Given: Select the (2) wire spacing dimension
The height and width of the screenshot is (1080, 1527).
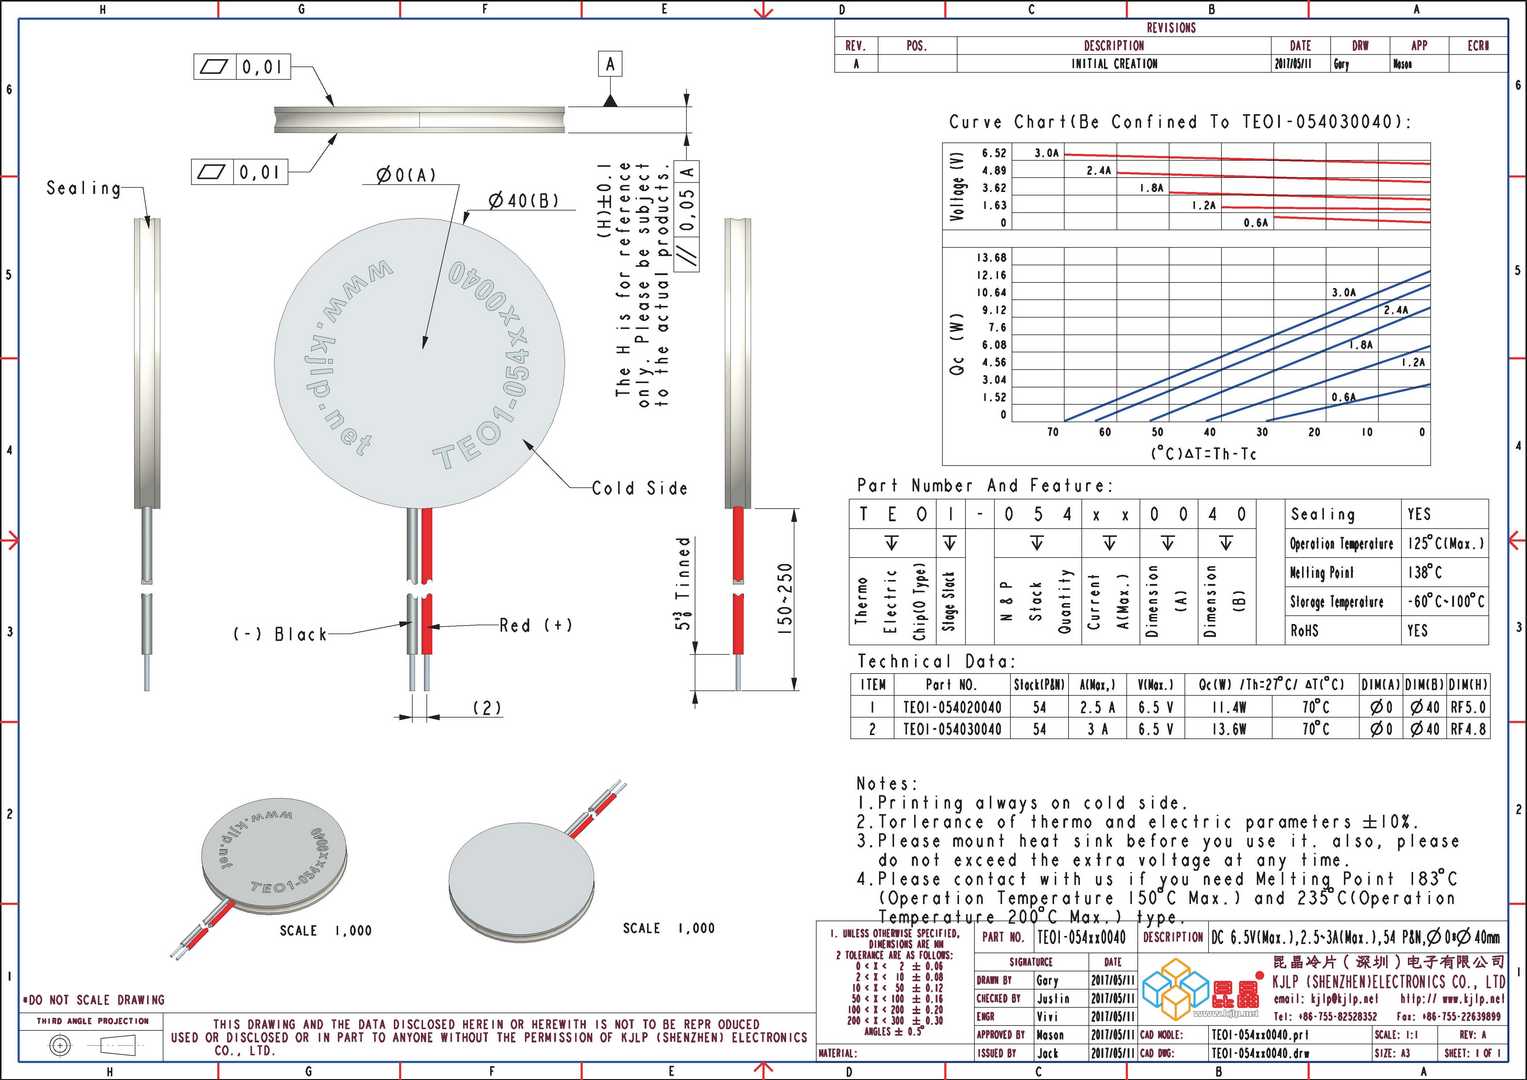Looking at the screenshot, I should 487,708.
